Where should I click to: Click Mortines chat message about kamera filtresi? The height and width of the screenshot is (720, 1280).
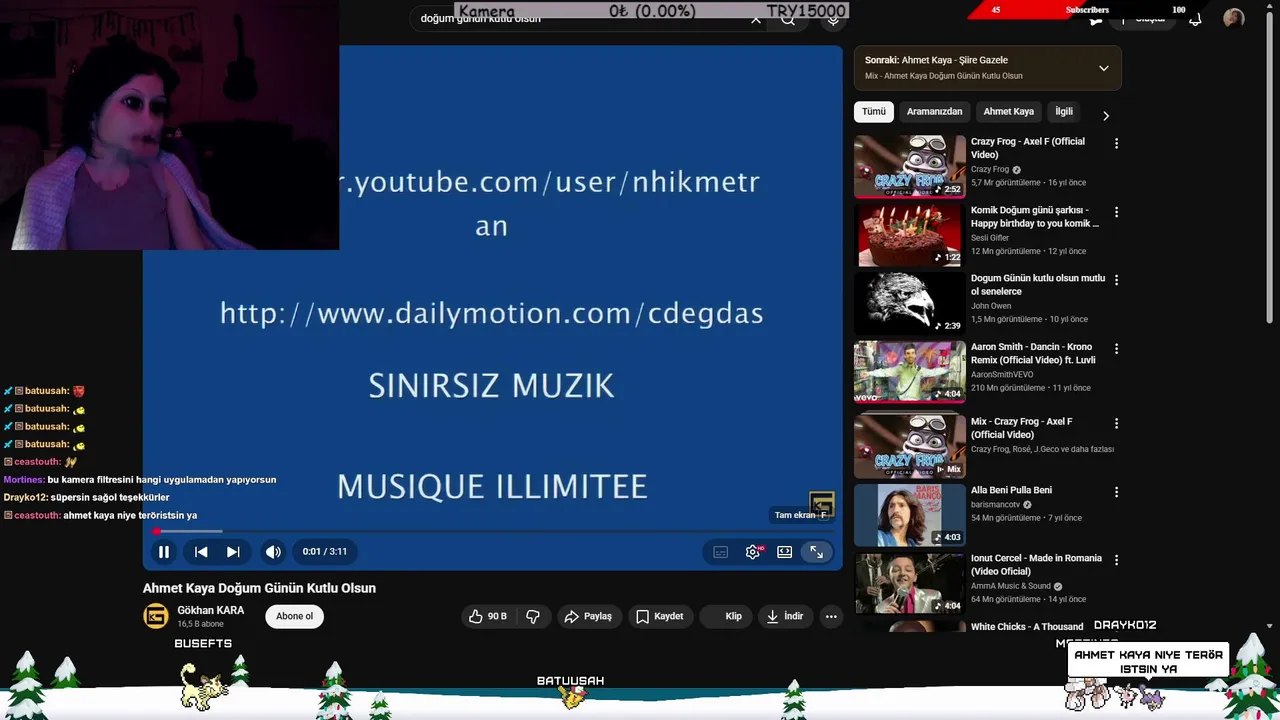pos(140,480)
